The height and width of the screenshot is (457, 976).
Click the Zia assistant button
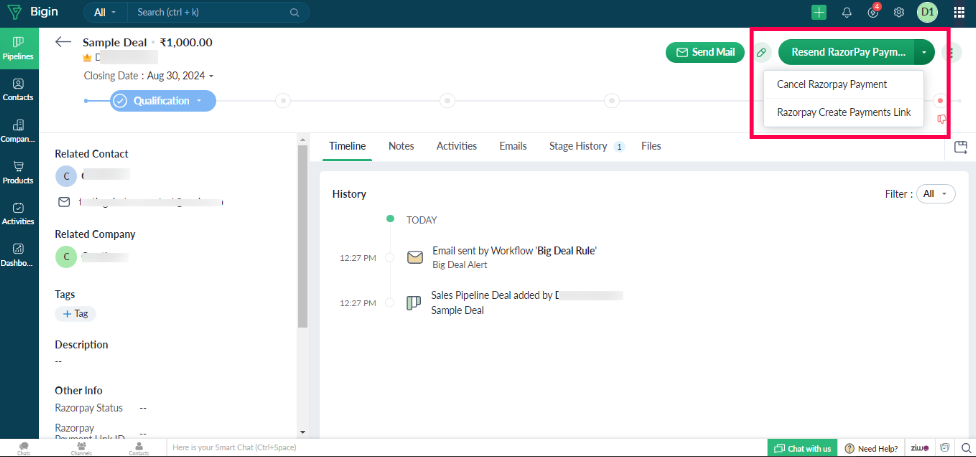[x=920, y=448]
